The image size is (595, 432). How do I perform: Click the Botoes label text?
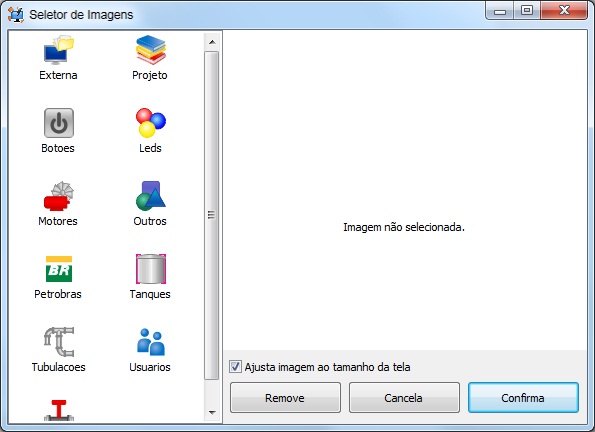pos(58,148)
